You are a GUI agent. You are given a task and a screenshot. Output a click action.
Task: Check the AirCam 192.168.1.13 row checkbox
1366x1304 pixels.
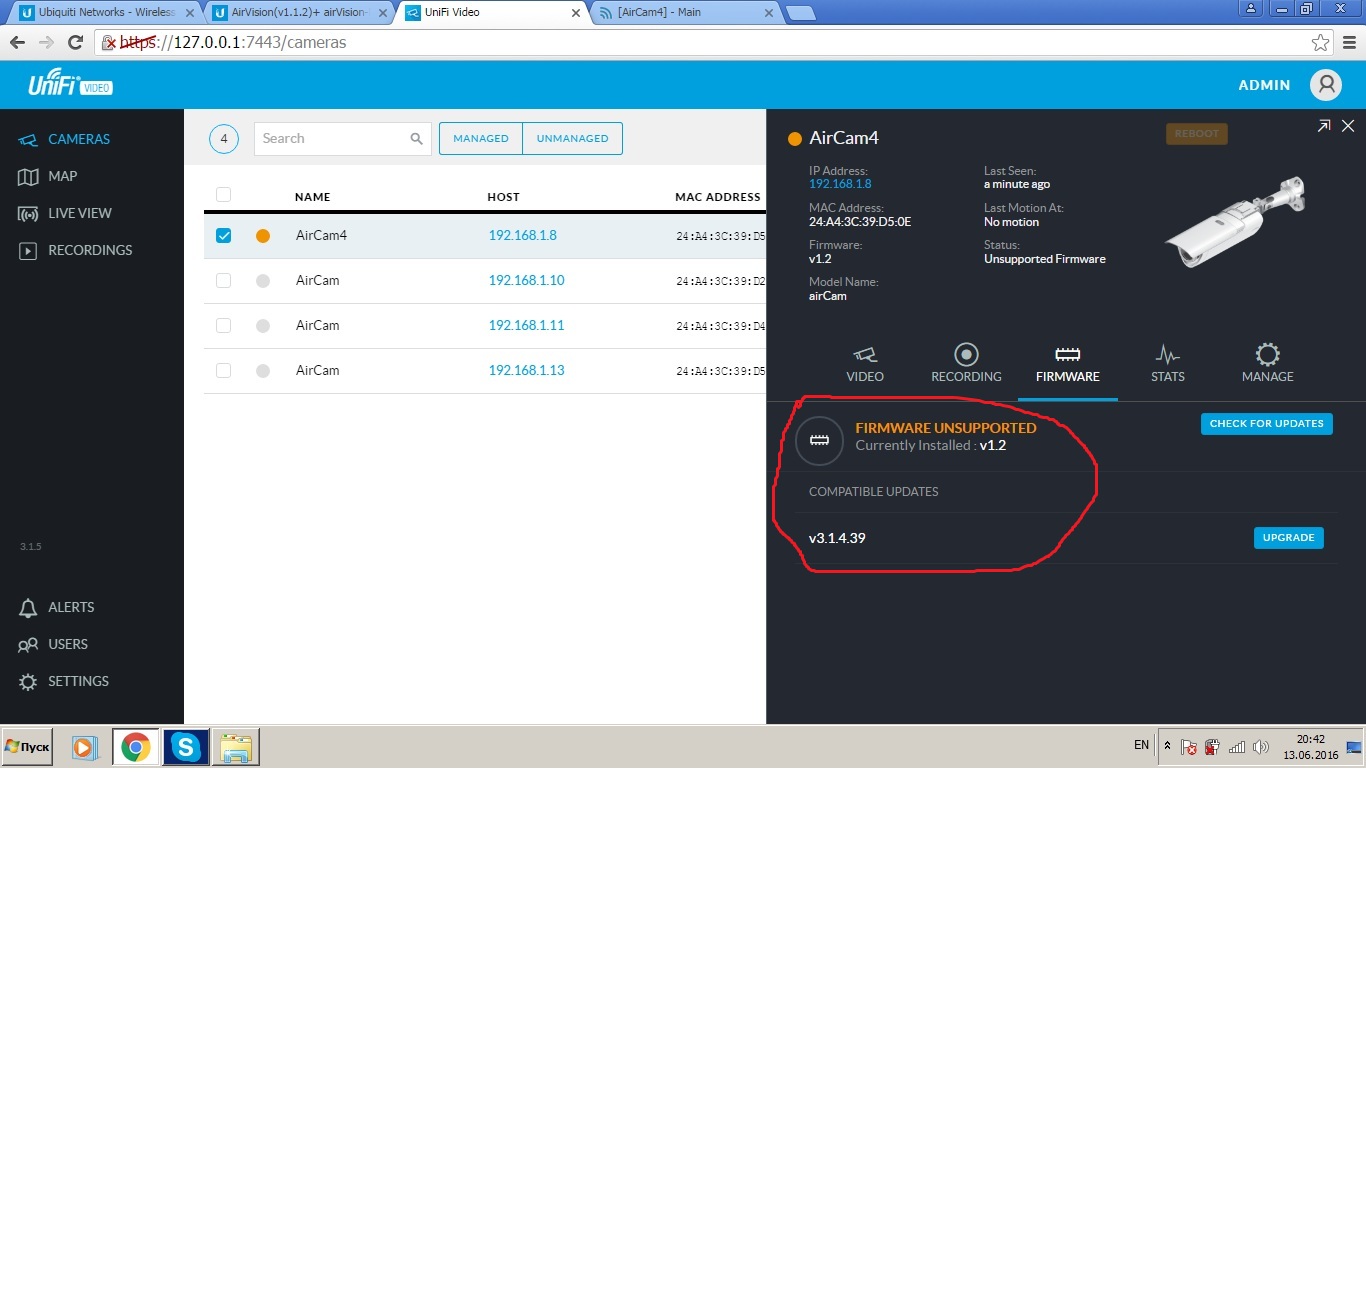[223, 371]
